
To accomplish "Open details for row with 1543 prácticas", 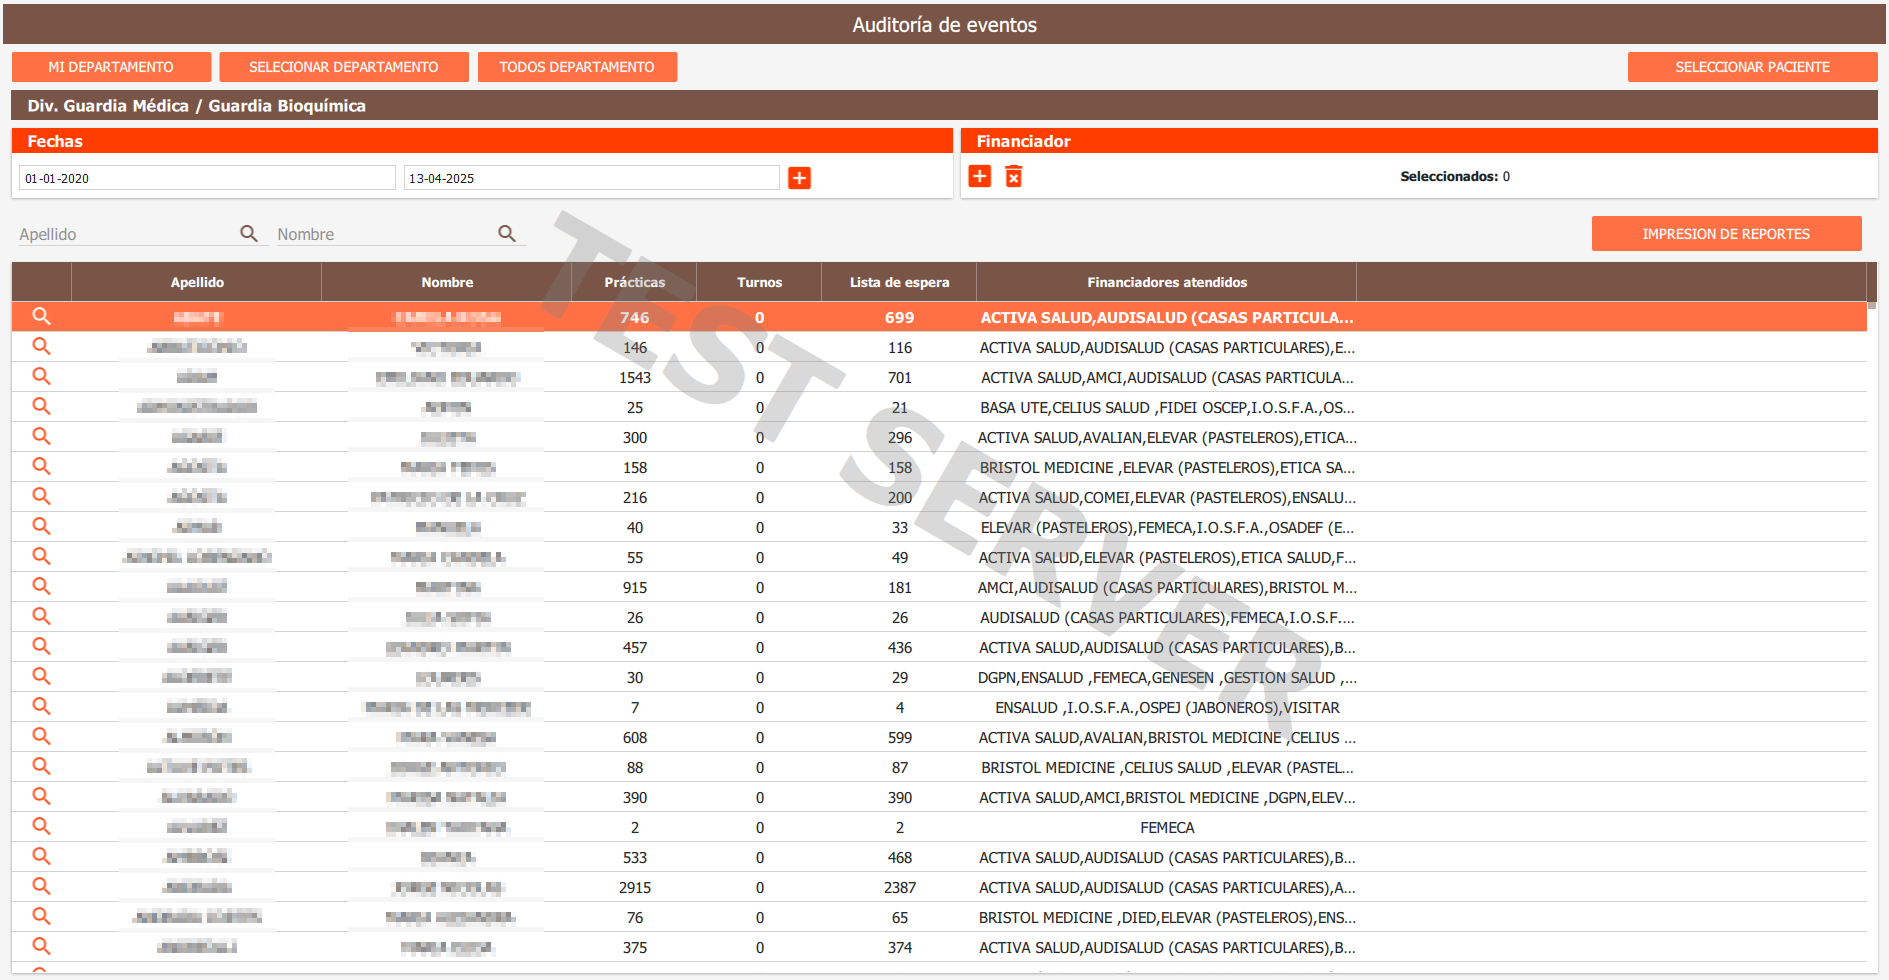I will 41,376.
